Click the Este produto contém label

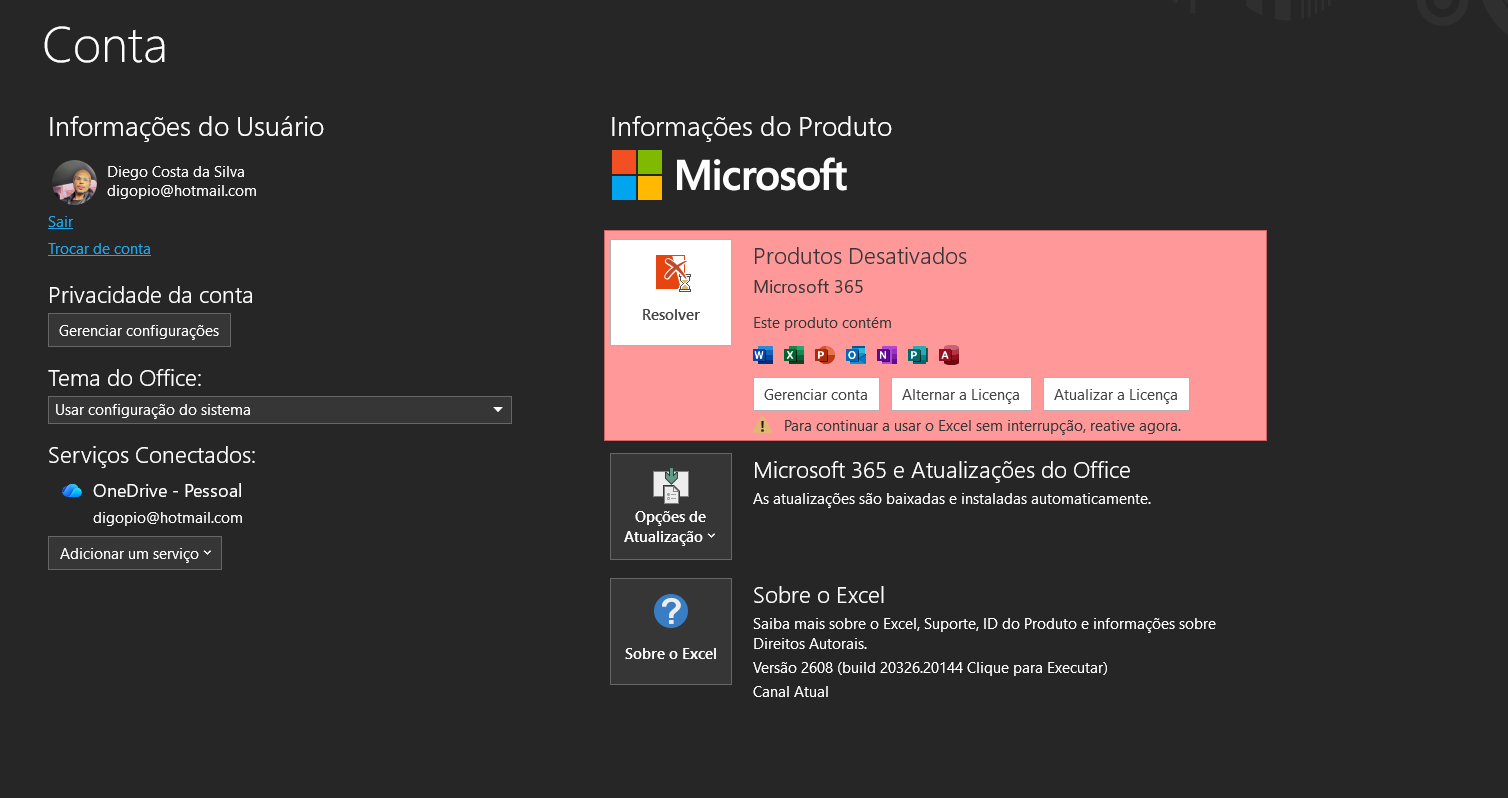point(822,323)
